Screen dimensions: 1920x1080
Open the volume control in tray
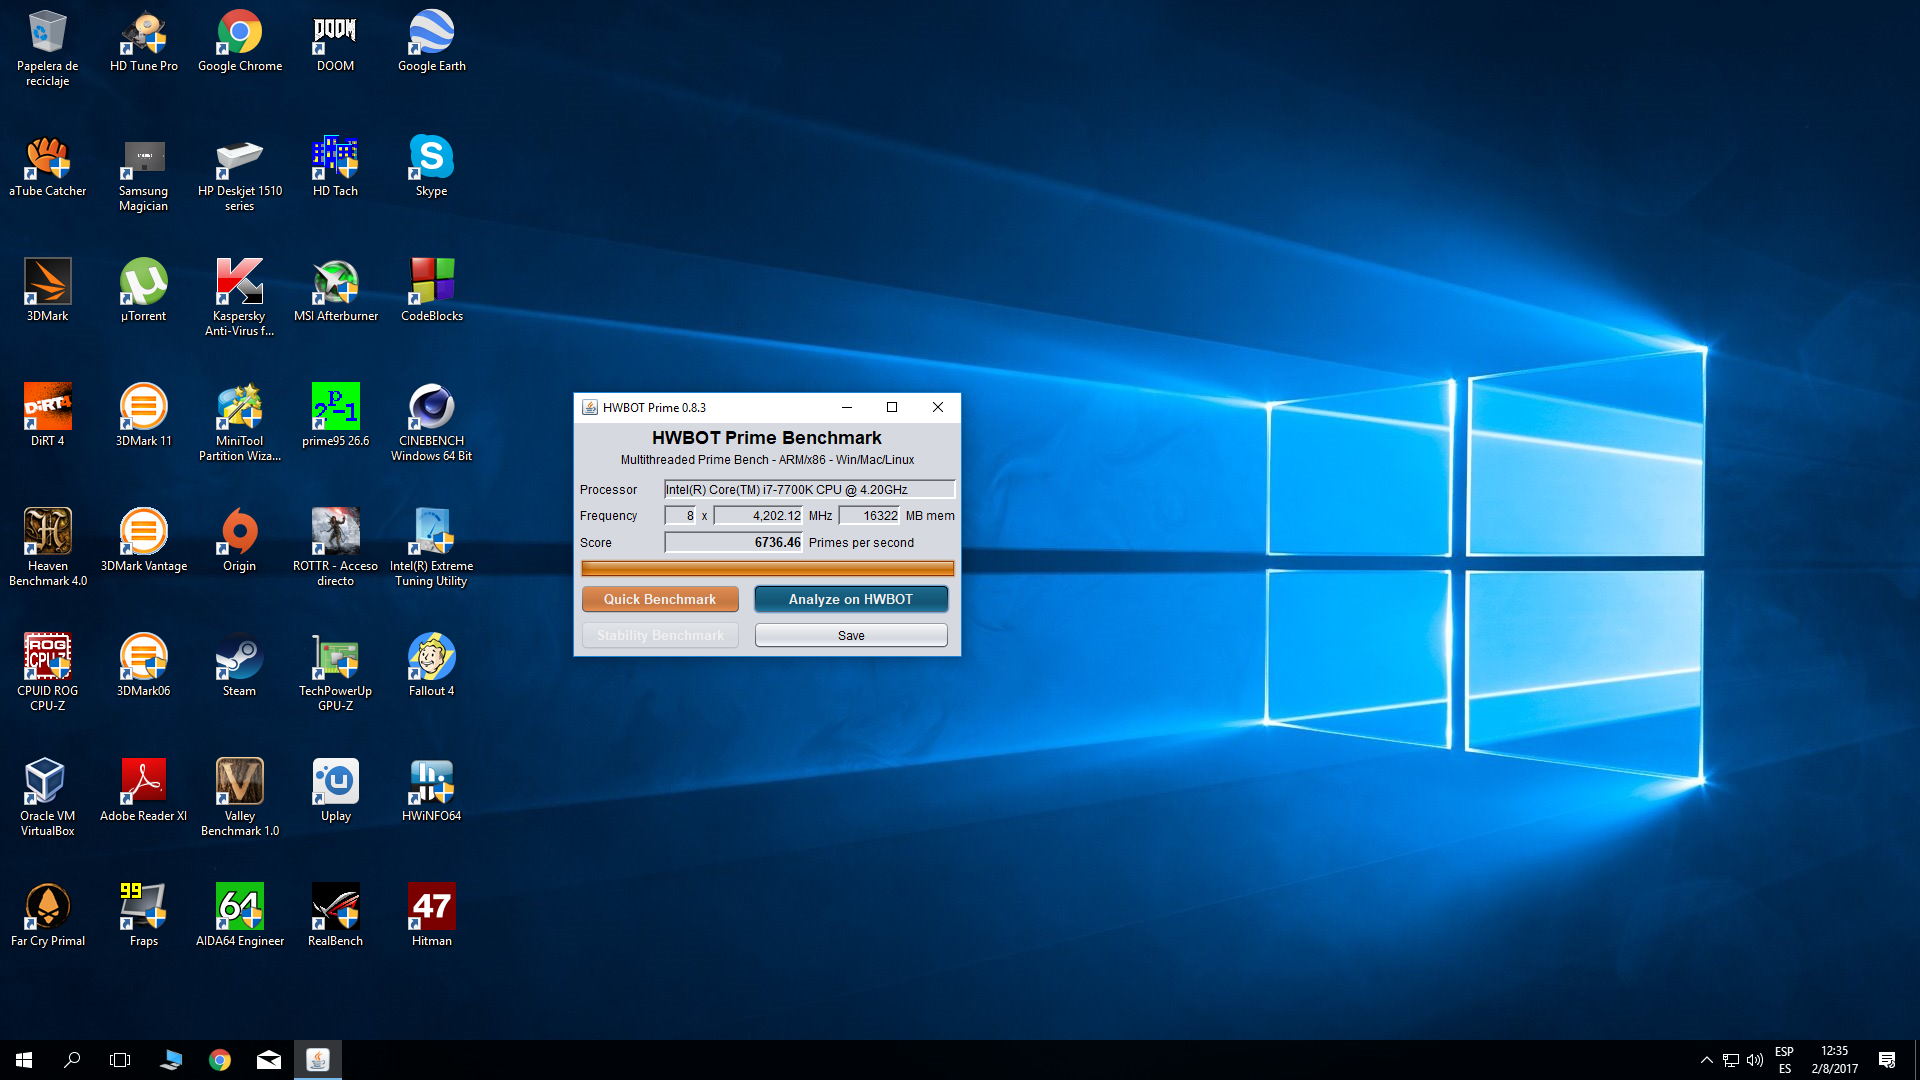(x=1755, y=1060)
